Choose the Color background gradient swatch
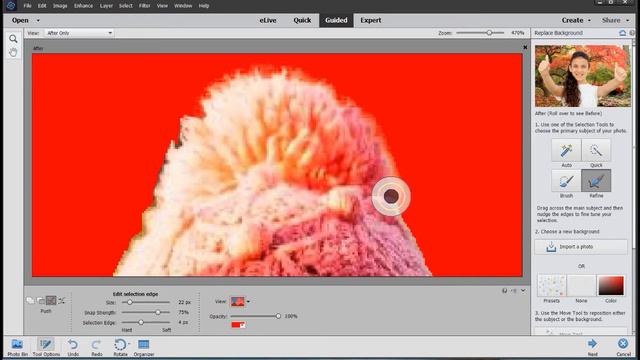The height and width of the screenshot is (360, 640). click(x=611, y=285)
